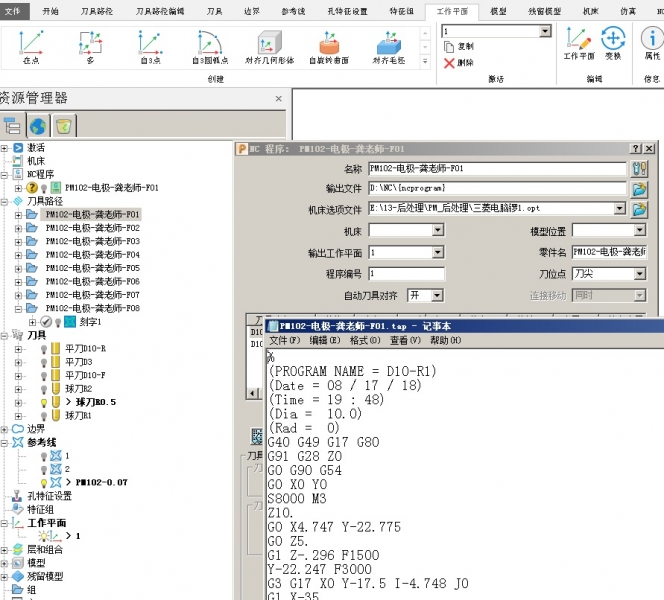Screen dimensions: 664x600
Task: Create workplane from 3 points (自3点)
Action: point(150,47)
